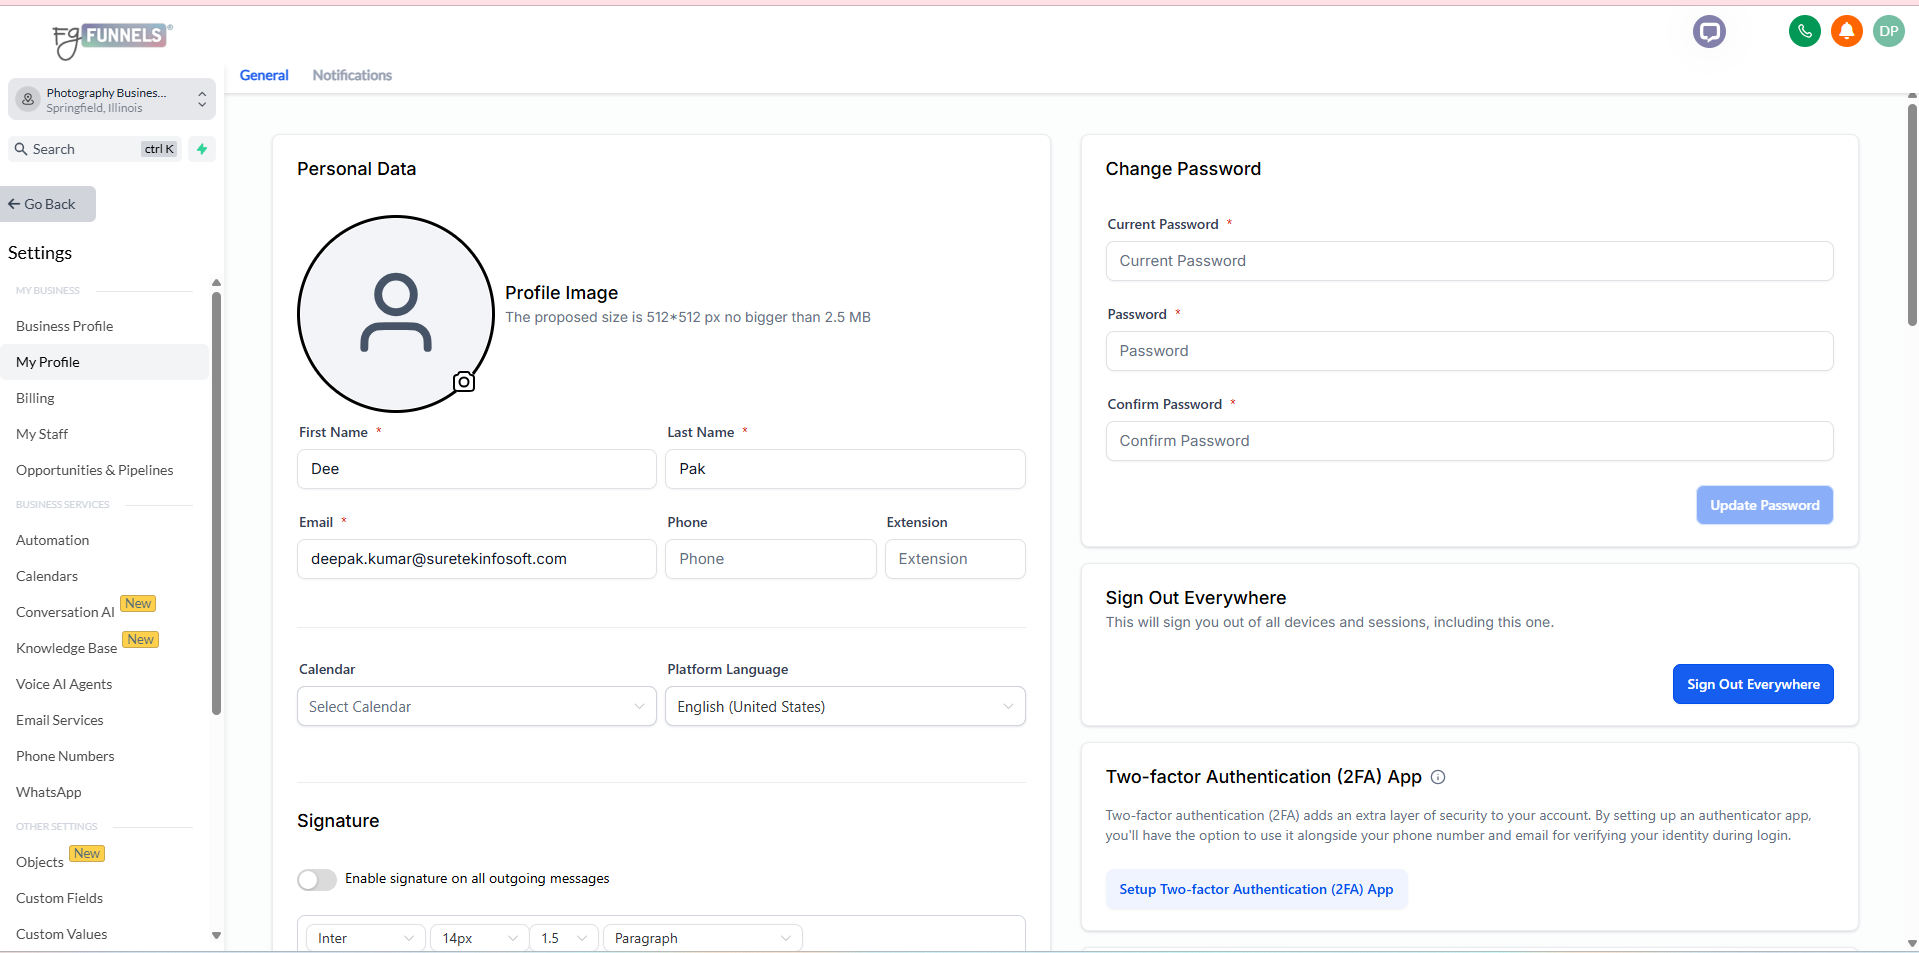1919x953 pixels.
Task: Click the green lightning quick-actions icon
Action: coord(202,149)
